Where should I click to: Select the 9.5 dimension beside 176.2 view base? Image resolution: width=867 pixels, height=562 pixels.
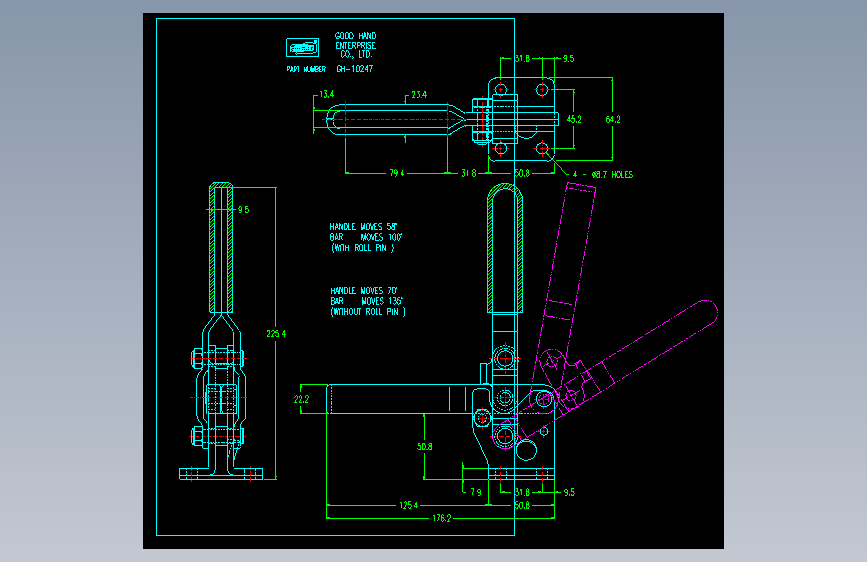pyautogui.click(x=569, y=492)
